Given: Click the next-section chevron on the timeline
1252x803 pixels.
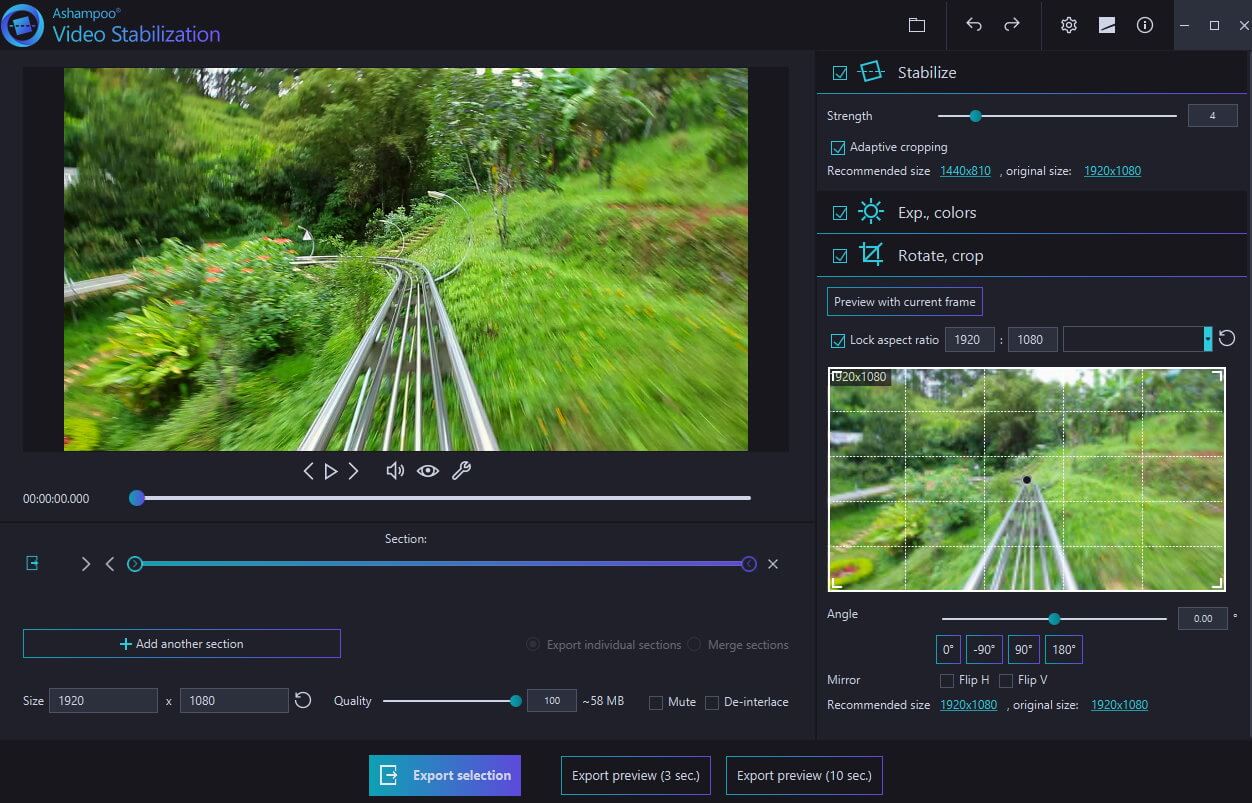Looking at the screenshot, I should 86,563.
